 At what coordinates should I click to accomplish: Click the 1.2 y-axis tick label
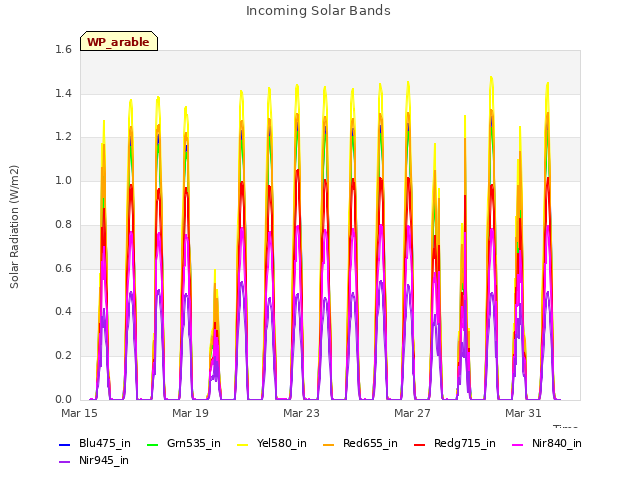(x=63, y=137)
